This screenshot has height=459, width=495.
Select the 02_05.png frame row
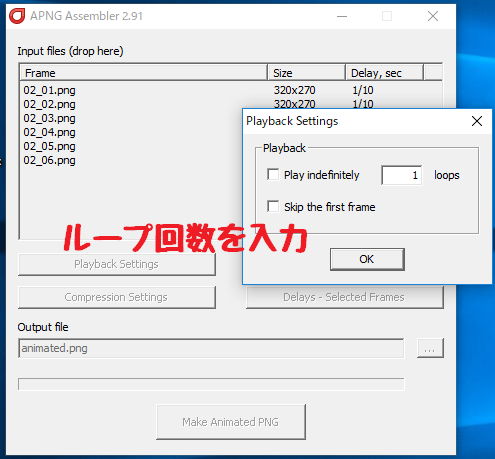131,146
